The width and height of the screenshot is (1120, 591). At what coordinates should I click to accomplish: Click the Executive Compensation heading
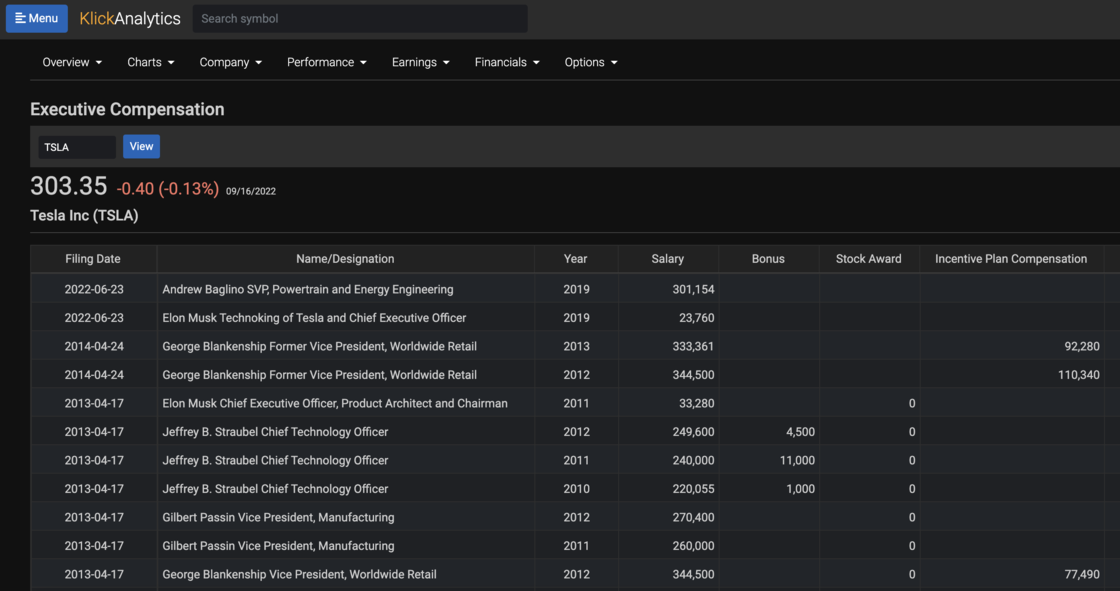[x=127, y=109]
